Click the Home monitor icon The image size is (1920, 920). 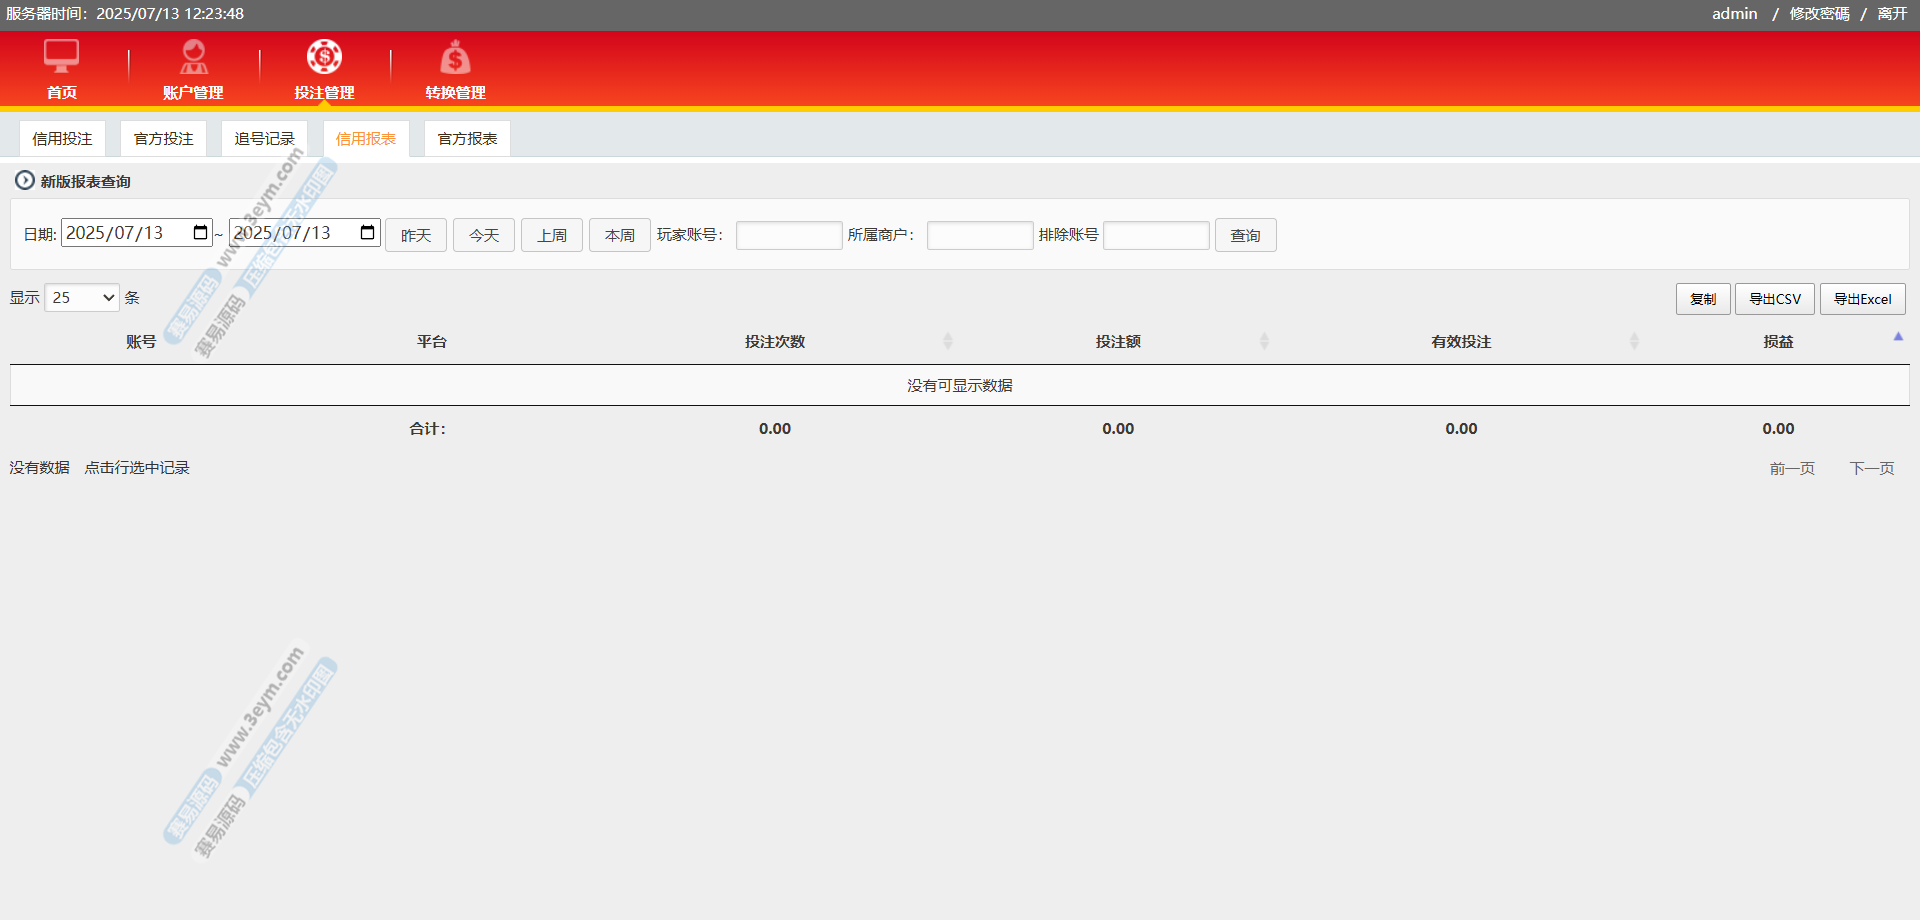pyautogui.click(x=61, y=57)
